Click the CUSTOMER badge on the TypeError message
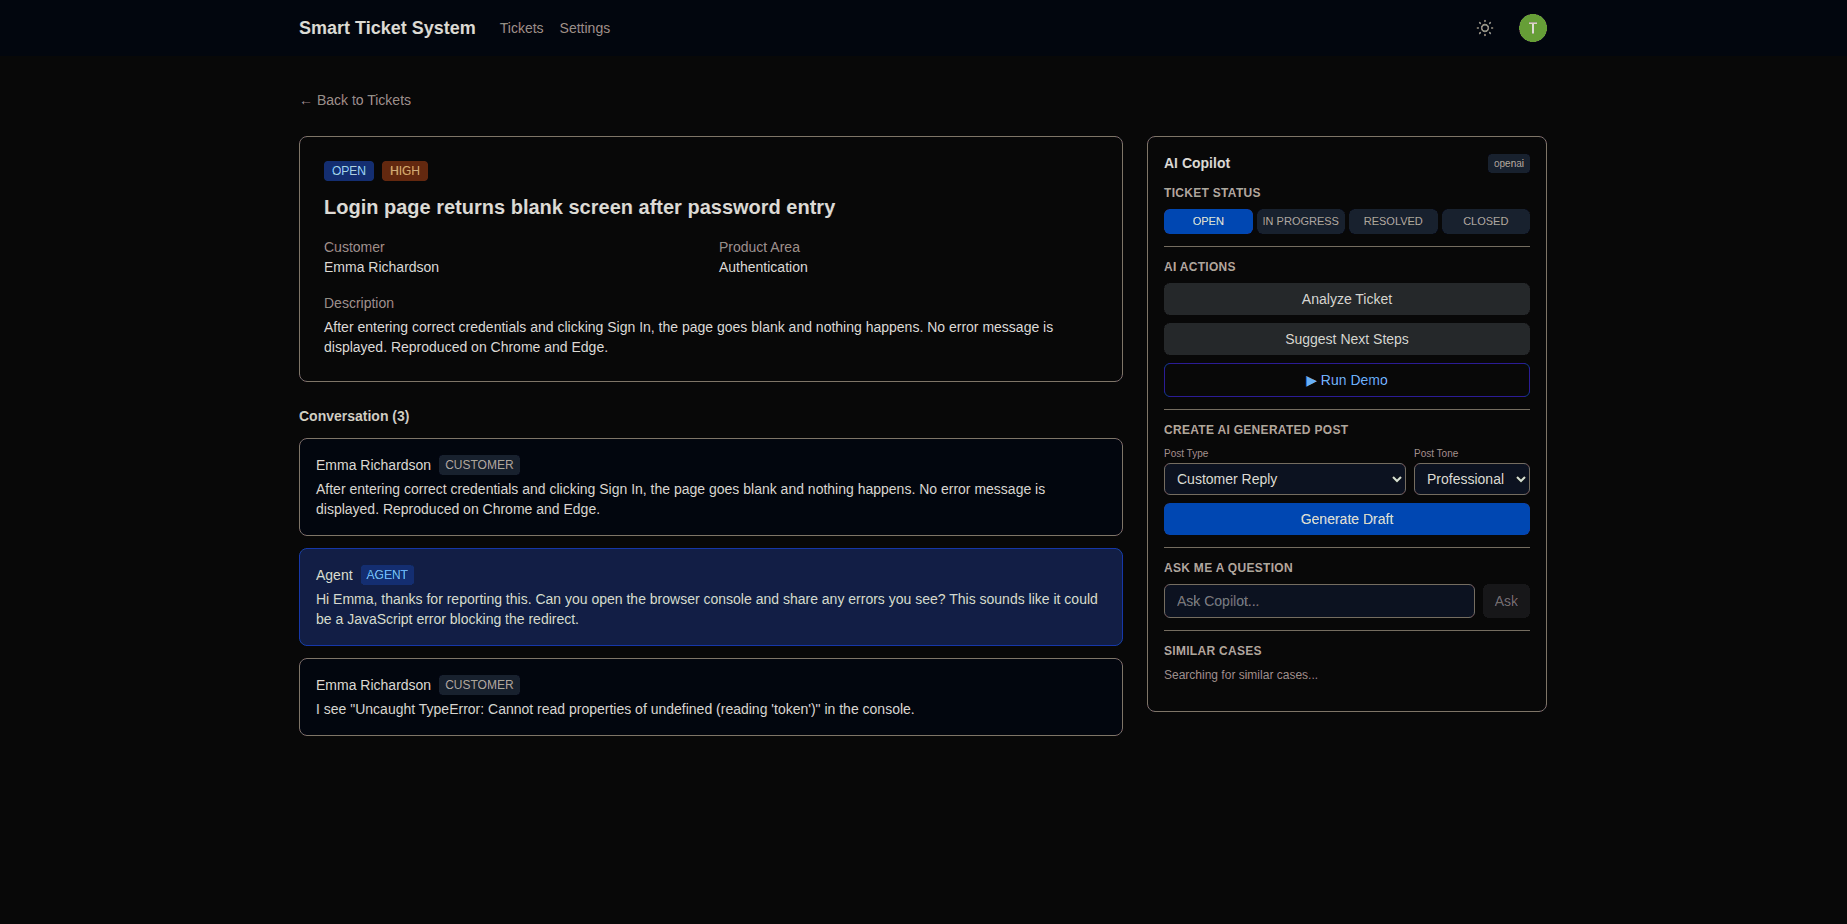 point(479,685)
